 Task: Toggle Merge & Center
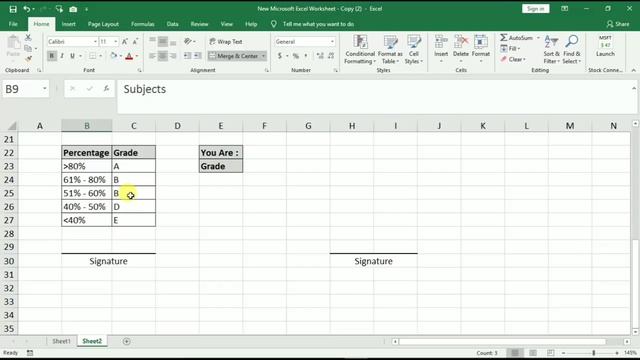pyautogui.click(x=233, y=56)
